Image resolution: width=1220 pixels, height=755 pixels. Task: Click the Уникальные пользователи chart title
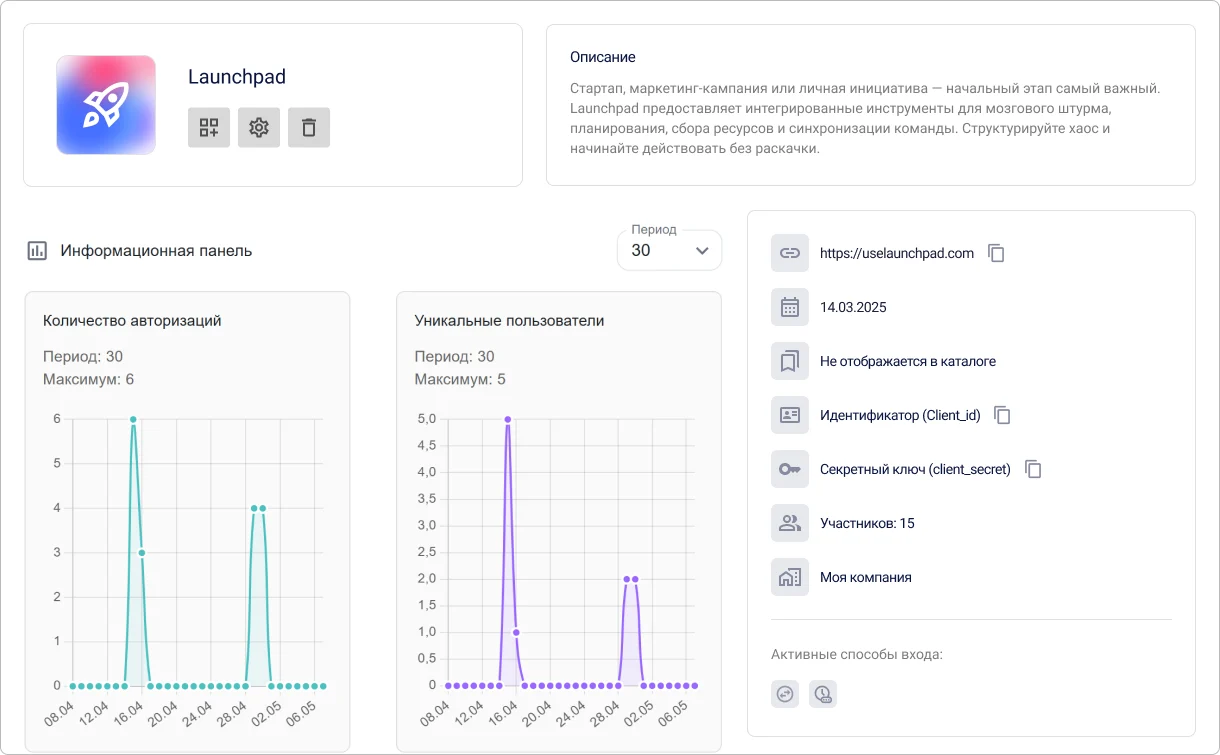509,321
